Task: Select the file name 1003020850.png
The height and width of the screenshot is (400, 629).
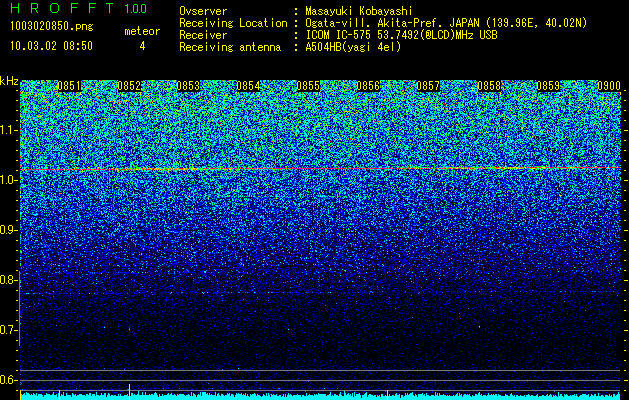Action: pos(52,27)
